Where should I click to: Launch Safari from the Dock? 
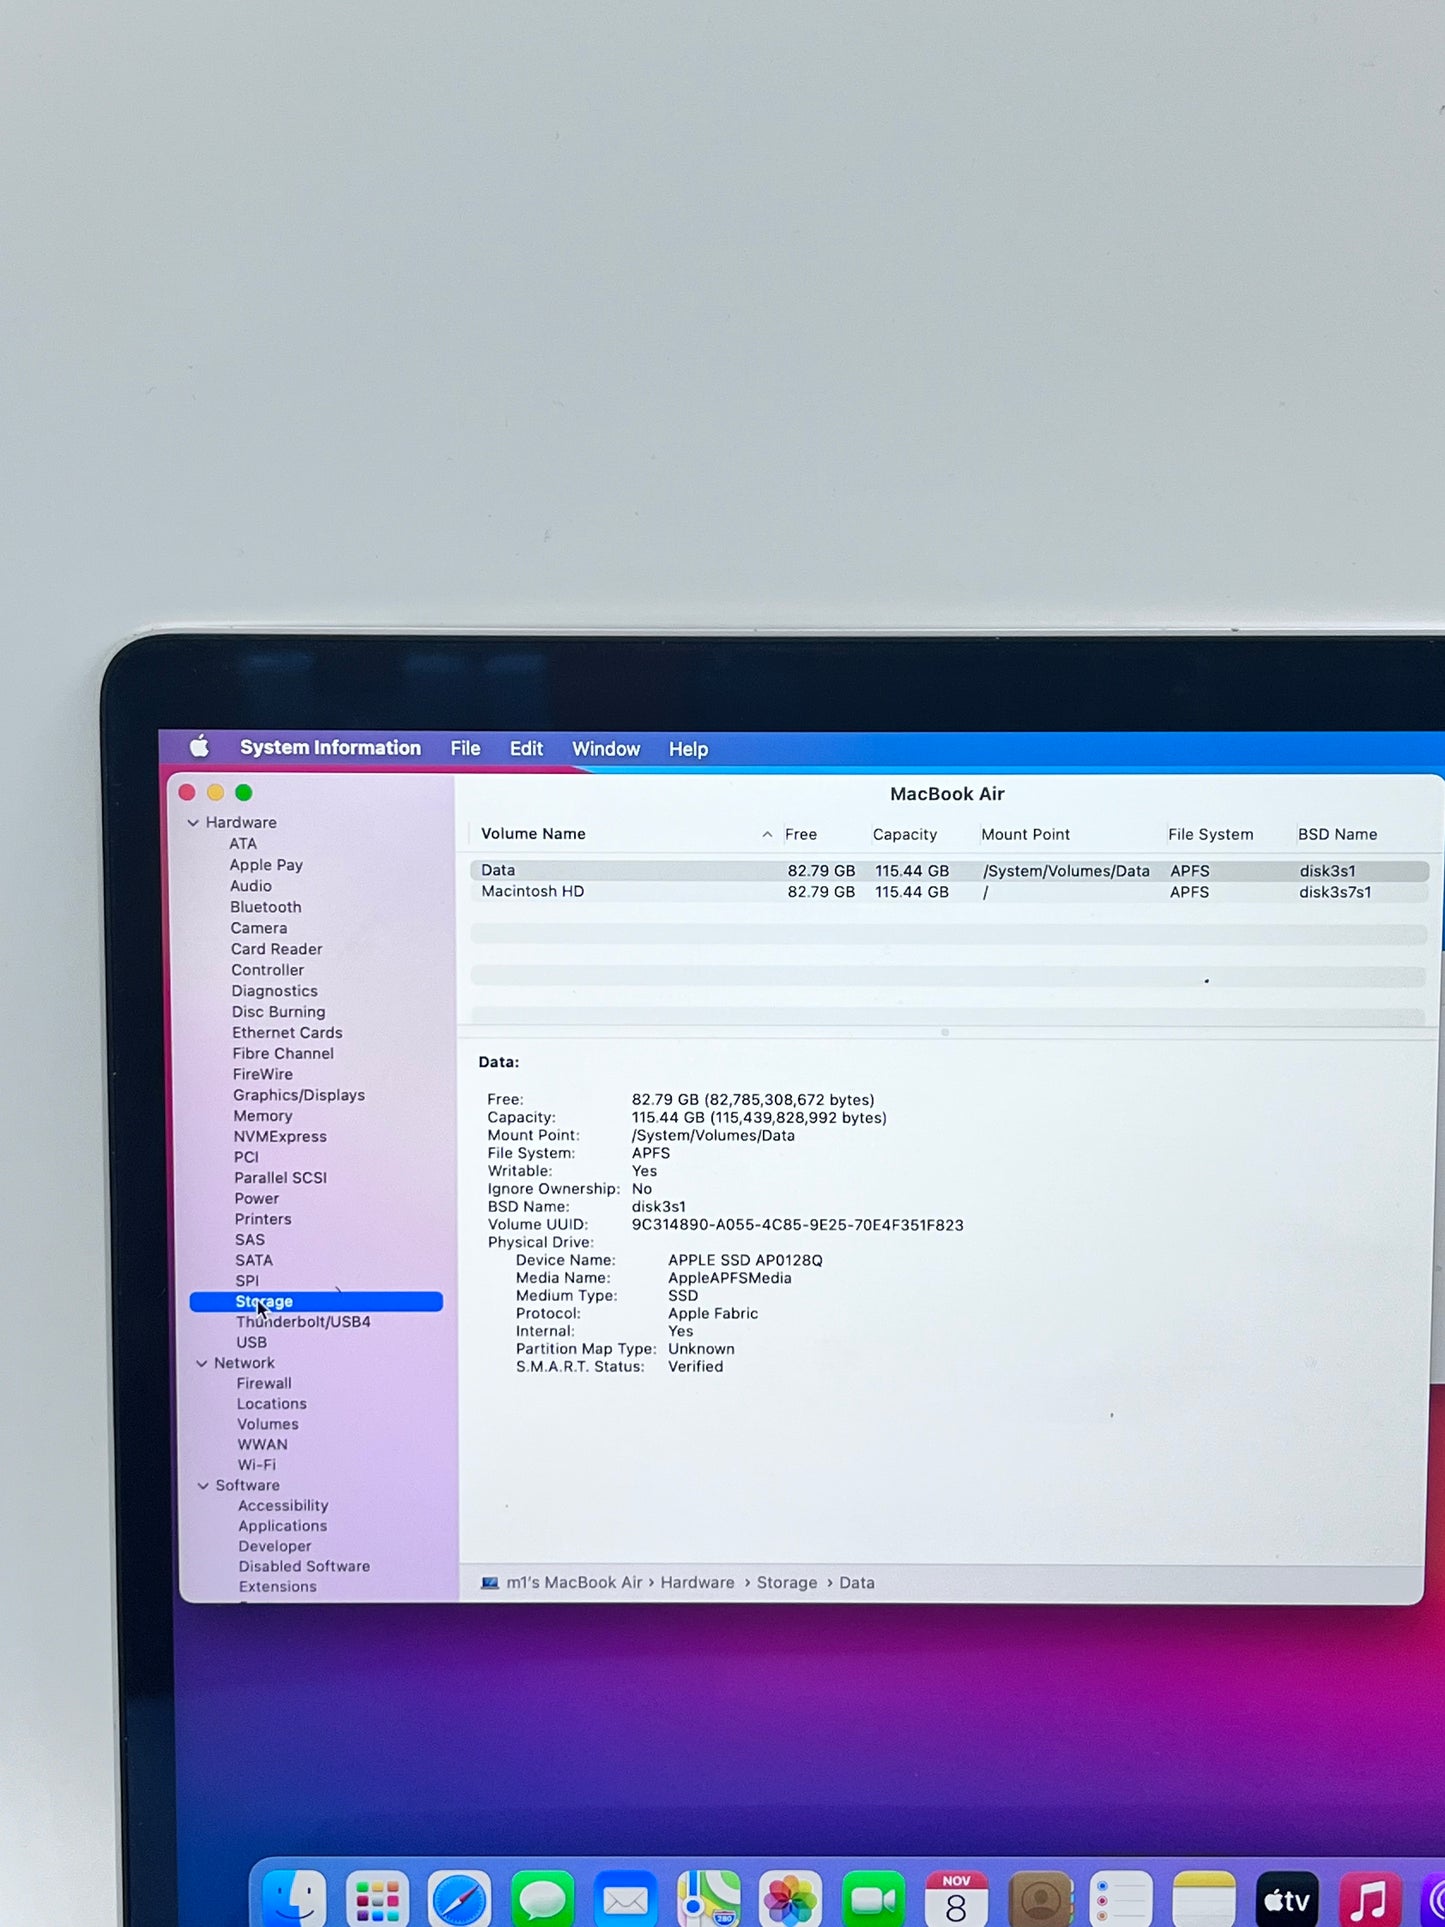(x=460, y=1898)
